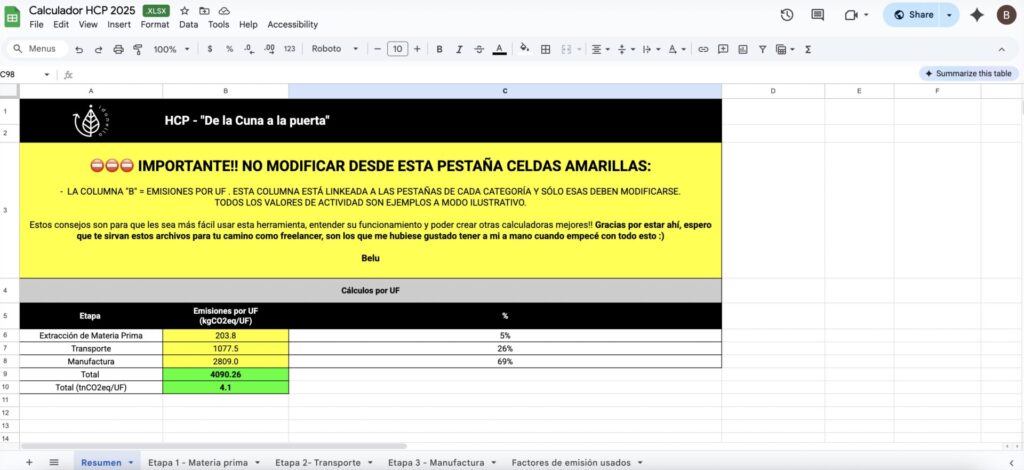
Task: Open the 123 more formats menu
Action: [x=290, y=49]
